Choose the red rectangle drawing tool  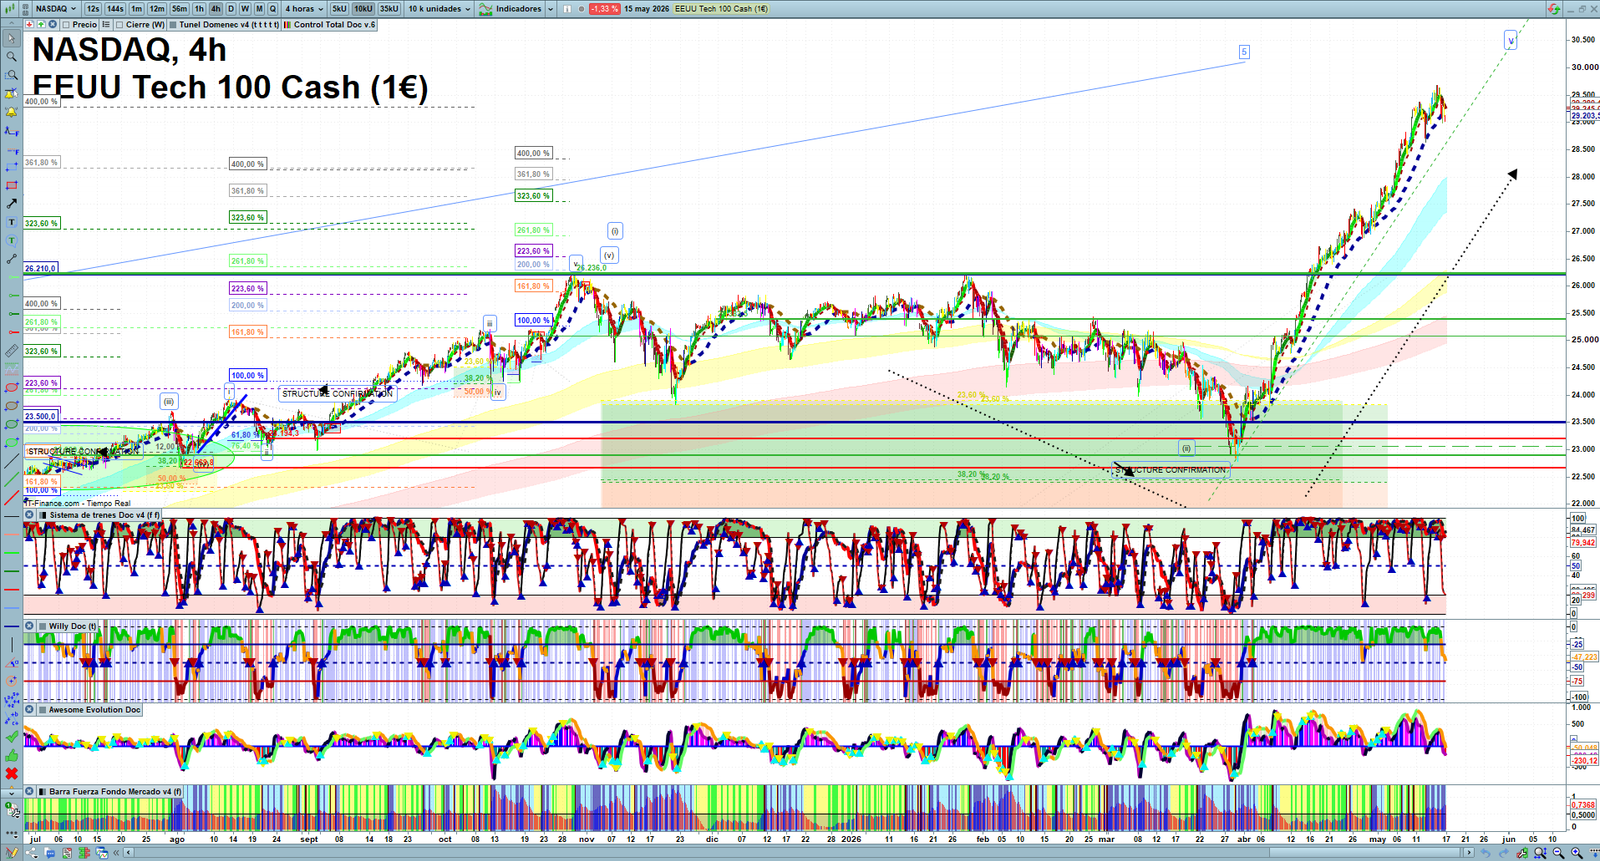(x=11, y=185)
